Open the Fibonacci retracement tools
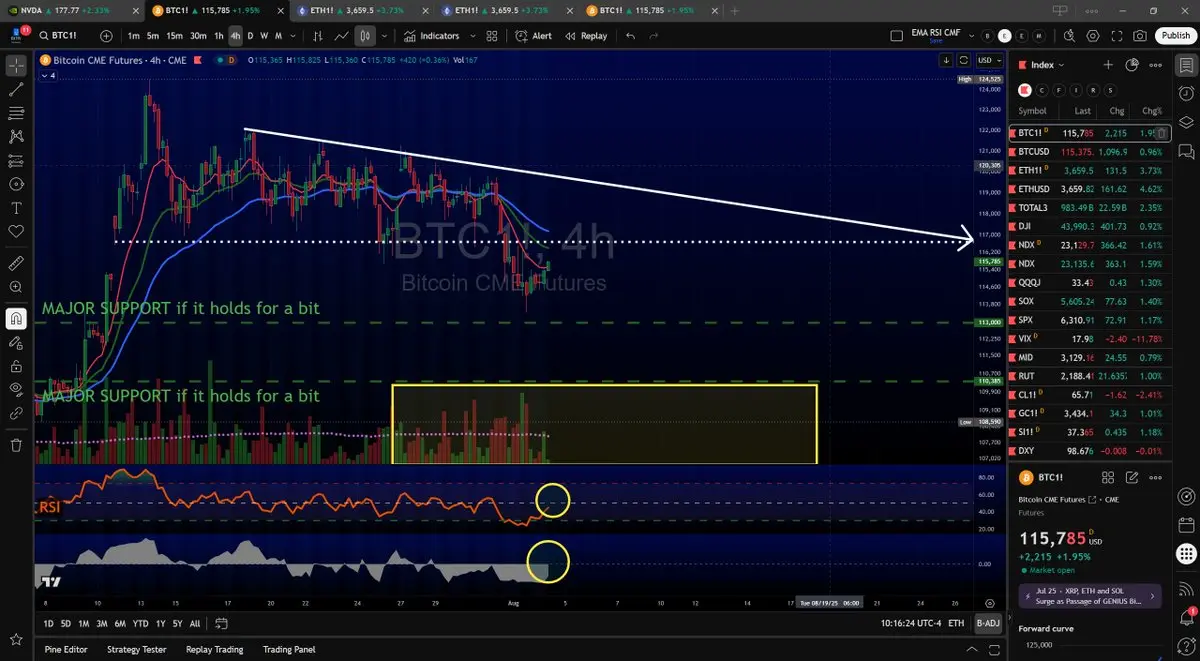This screenshot has height=661, width=1200. tap(16, 113)
